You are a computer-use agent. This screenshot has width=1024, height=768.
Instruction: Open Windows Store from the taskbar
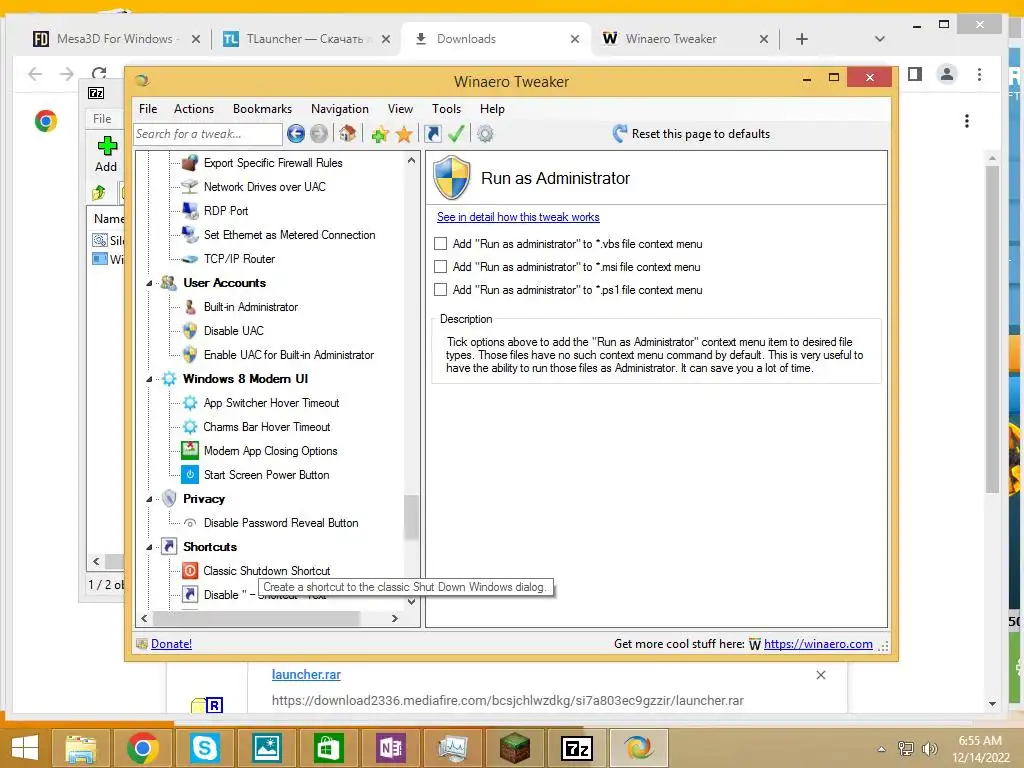pos(328,748)
